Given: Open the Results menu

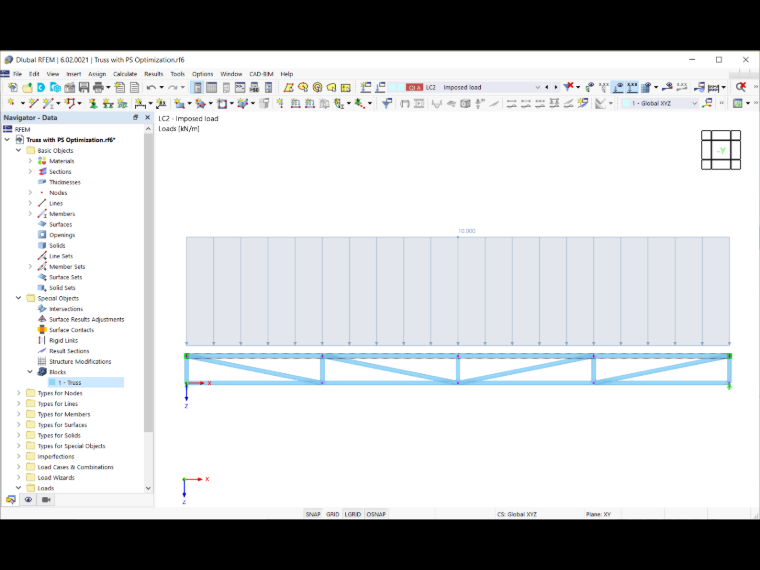Looking at the screenshot, I should coord(154,74).
